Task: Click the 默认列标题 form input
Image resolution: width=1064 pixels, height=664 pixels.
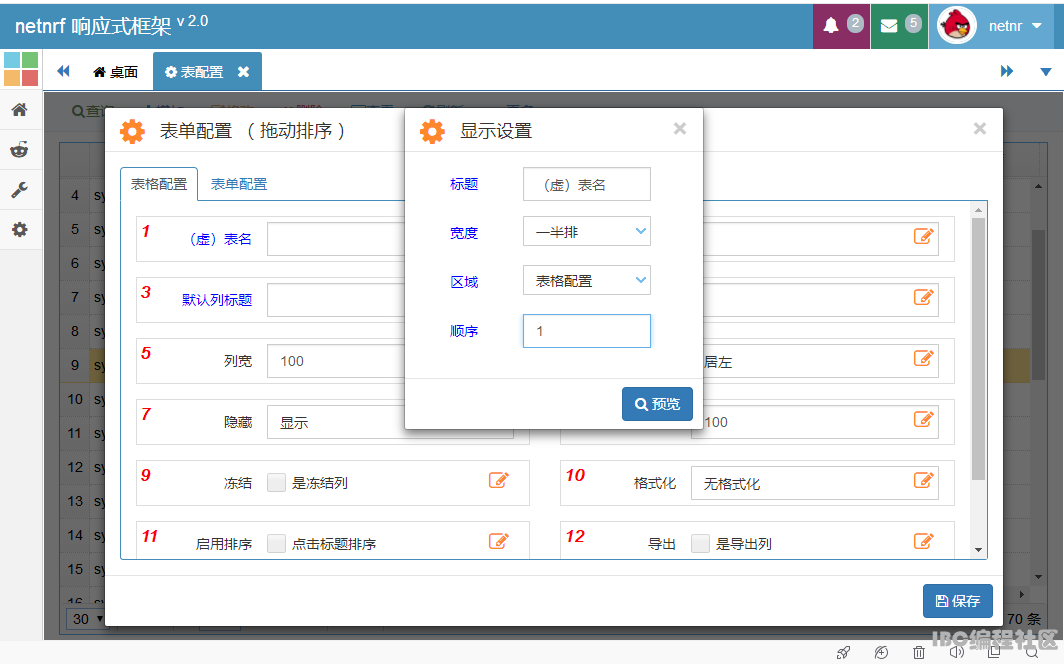Action: [x=337, y=300]
